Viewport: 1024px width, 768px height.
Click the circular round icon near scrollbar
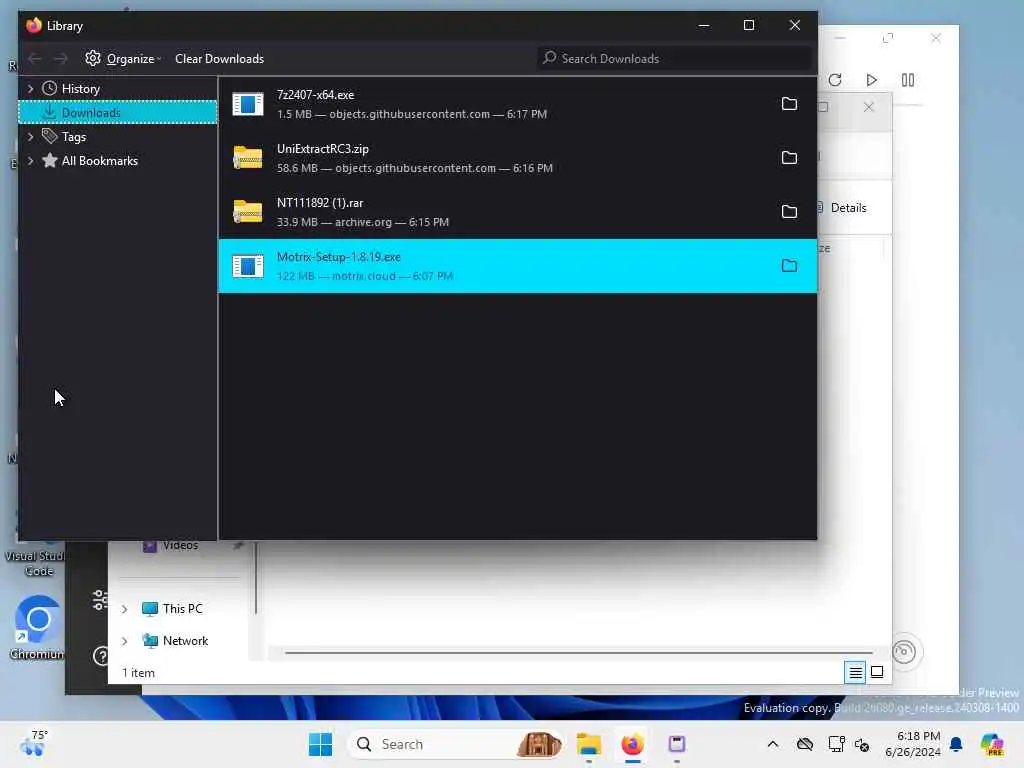(x=904, y=652)
